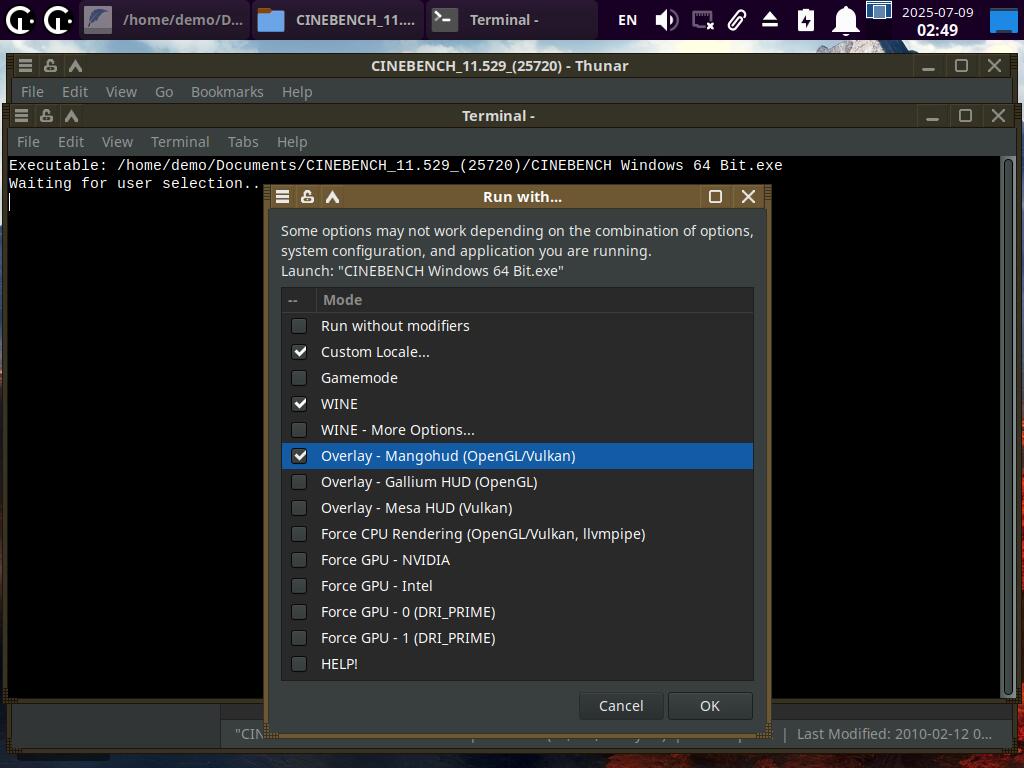Viewport: 1024px width, 768px height.
Task: Tick WINE - More Options... checkbox
Action: tap(299, 430)
